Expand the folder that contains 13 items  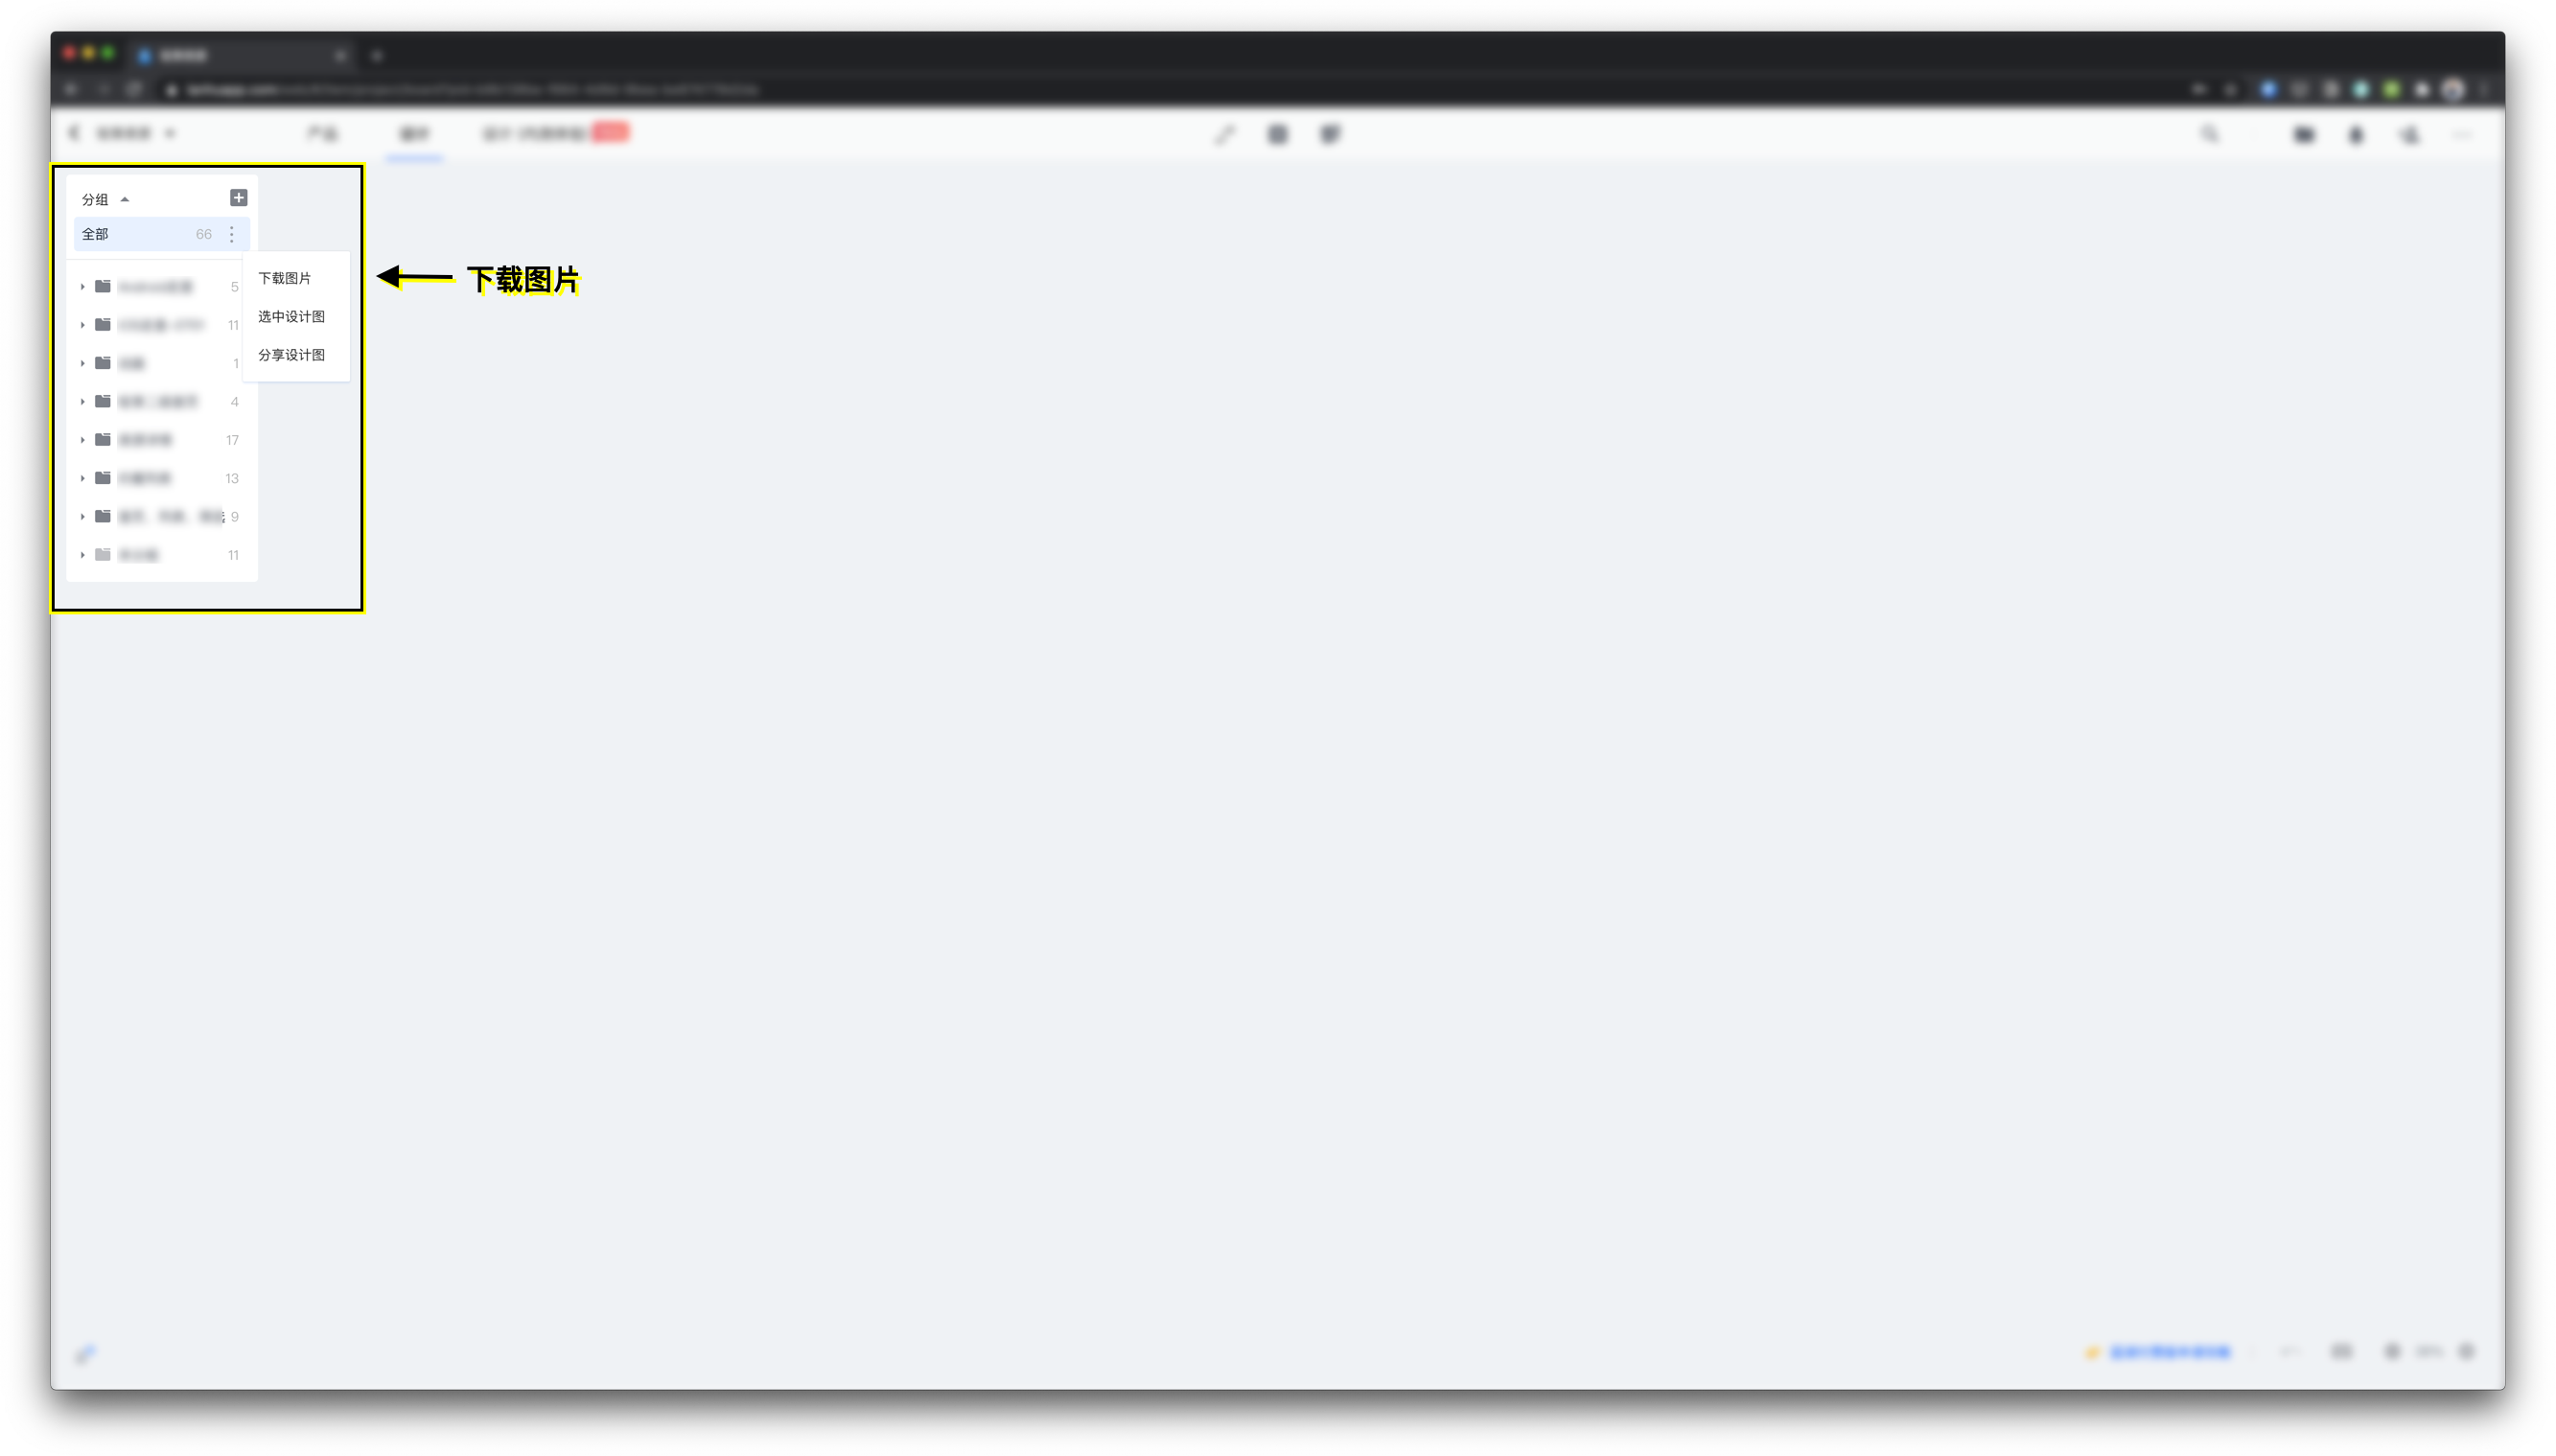pyautogui.click(x=82, y=478)
